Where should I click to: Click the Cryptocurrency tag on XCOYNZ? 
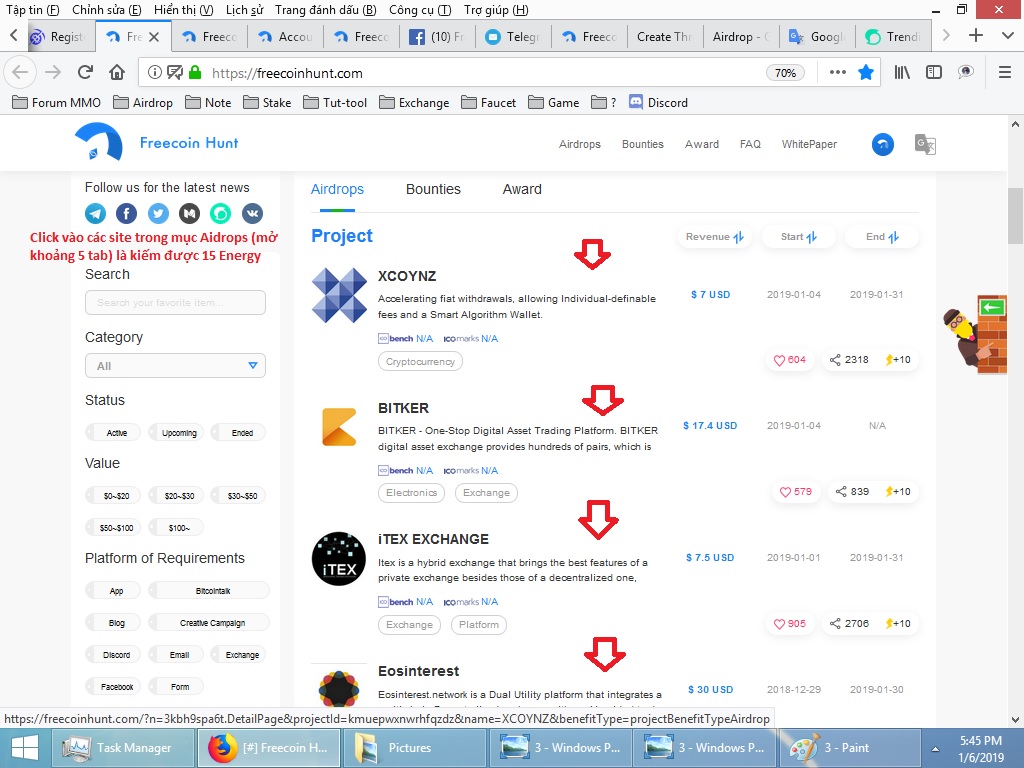pyautogui.click(x=420, y=362)
